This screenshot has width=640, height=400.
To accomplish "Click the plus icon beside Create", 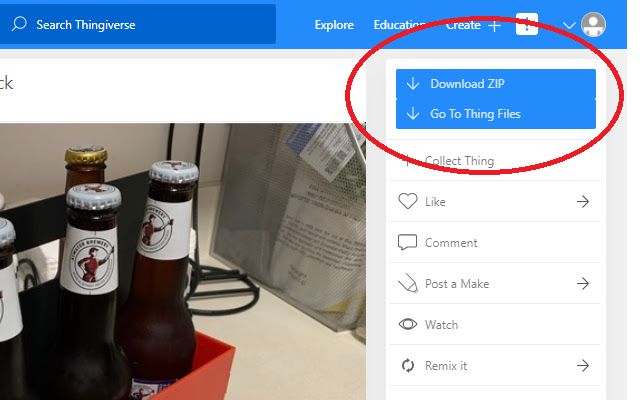I will click(x=495, y=25).
